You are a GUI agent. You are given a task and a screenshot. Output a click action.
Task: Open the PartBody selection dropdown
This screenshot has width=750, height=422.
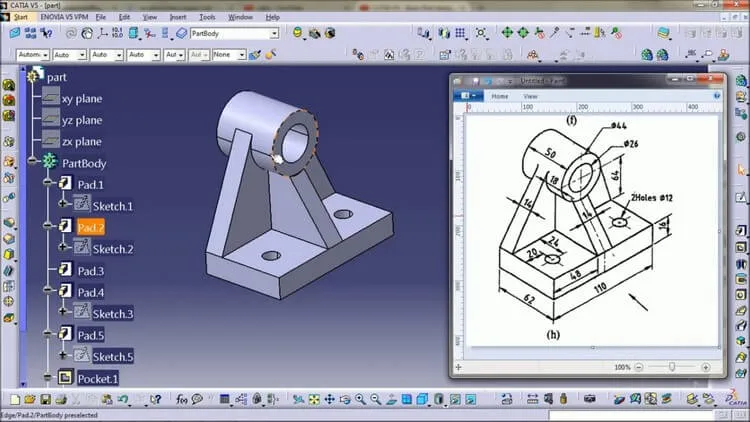point(274,33)
